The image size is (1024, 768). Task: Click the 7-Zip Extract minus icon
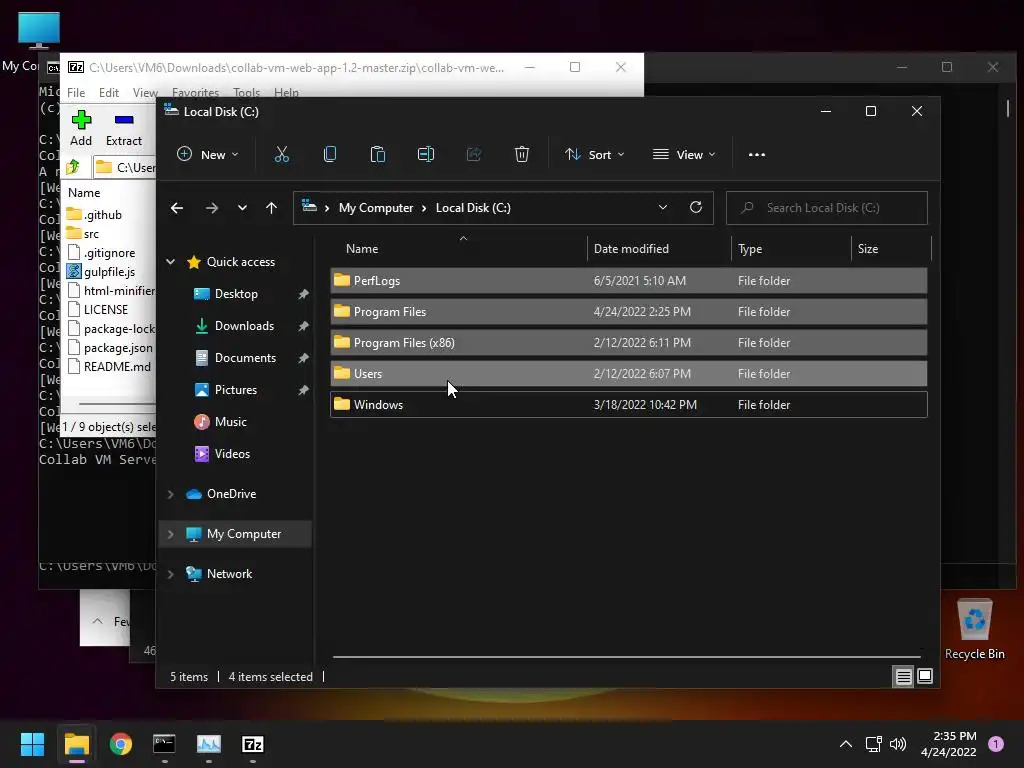[124, 120]
